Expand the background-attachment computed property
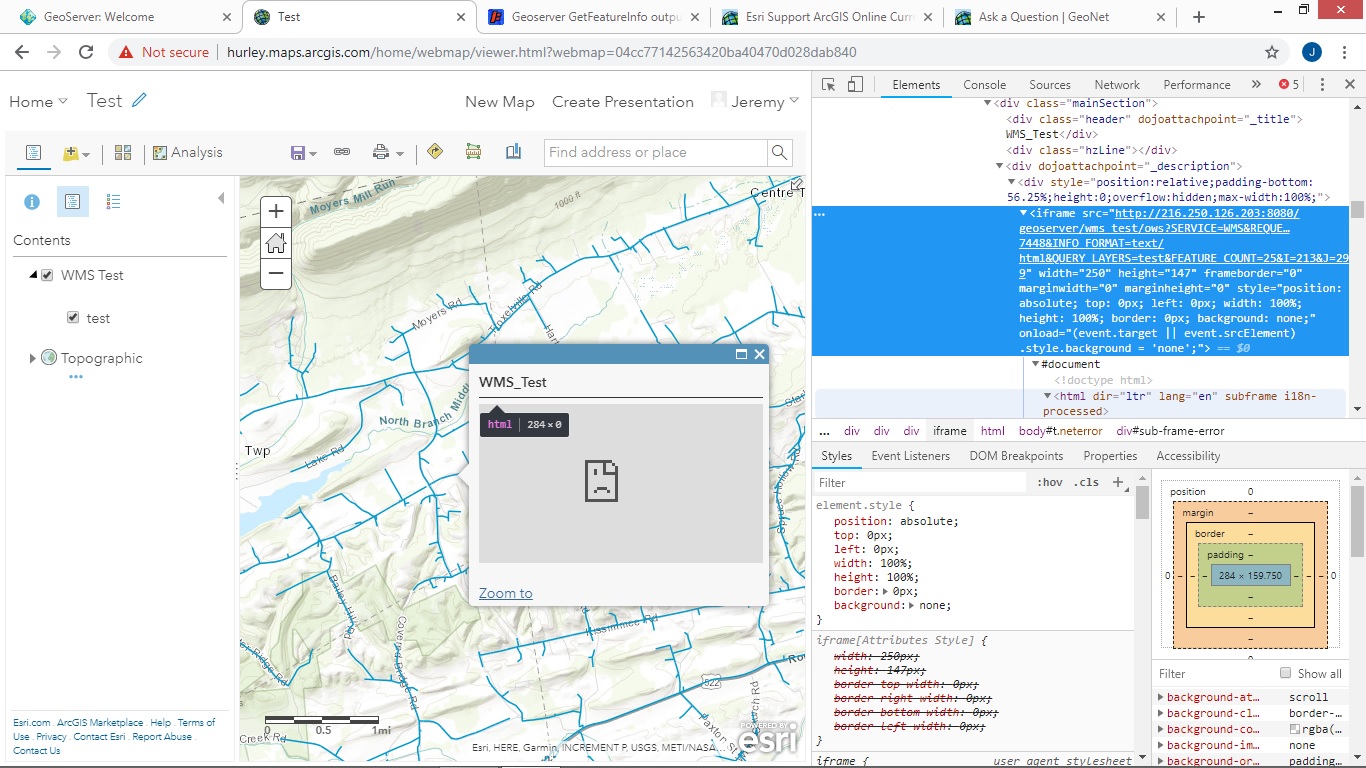The image size is (1366, 768). point(1161,697)
